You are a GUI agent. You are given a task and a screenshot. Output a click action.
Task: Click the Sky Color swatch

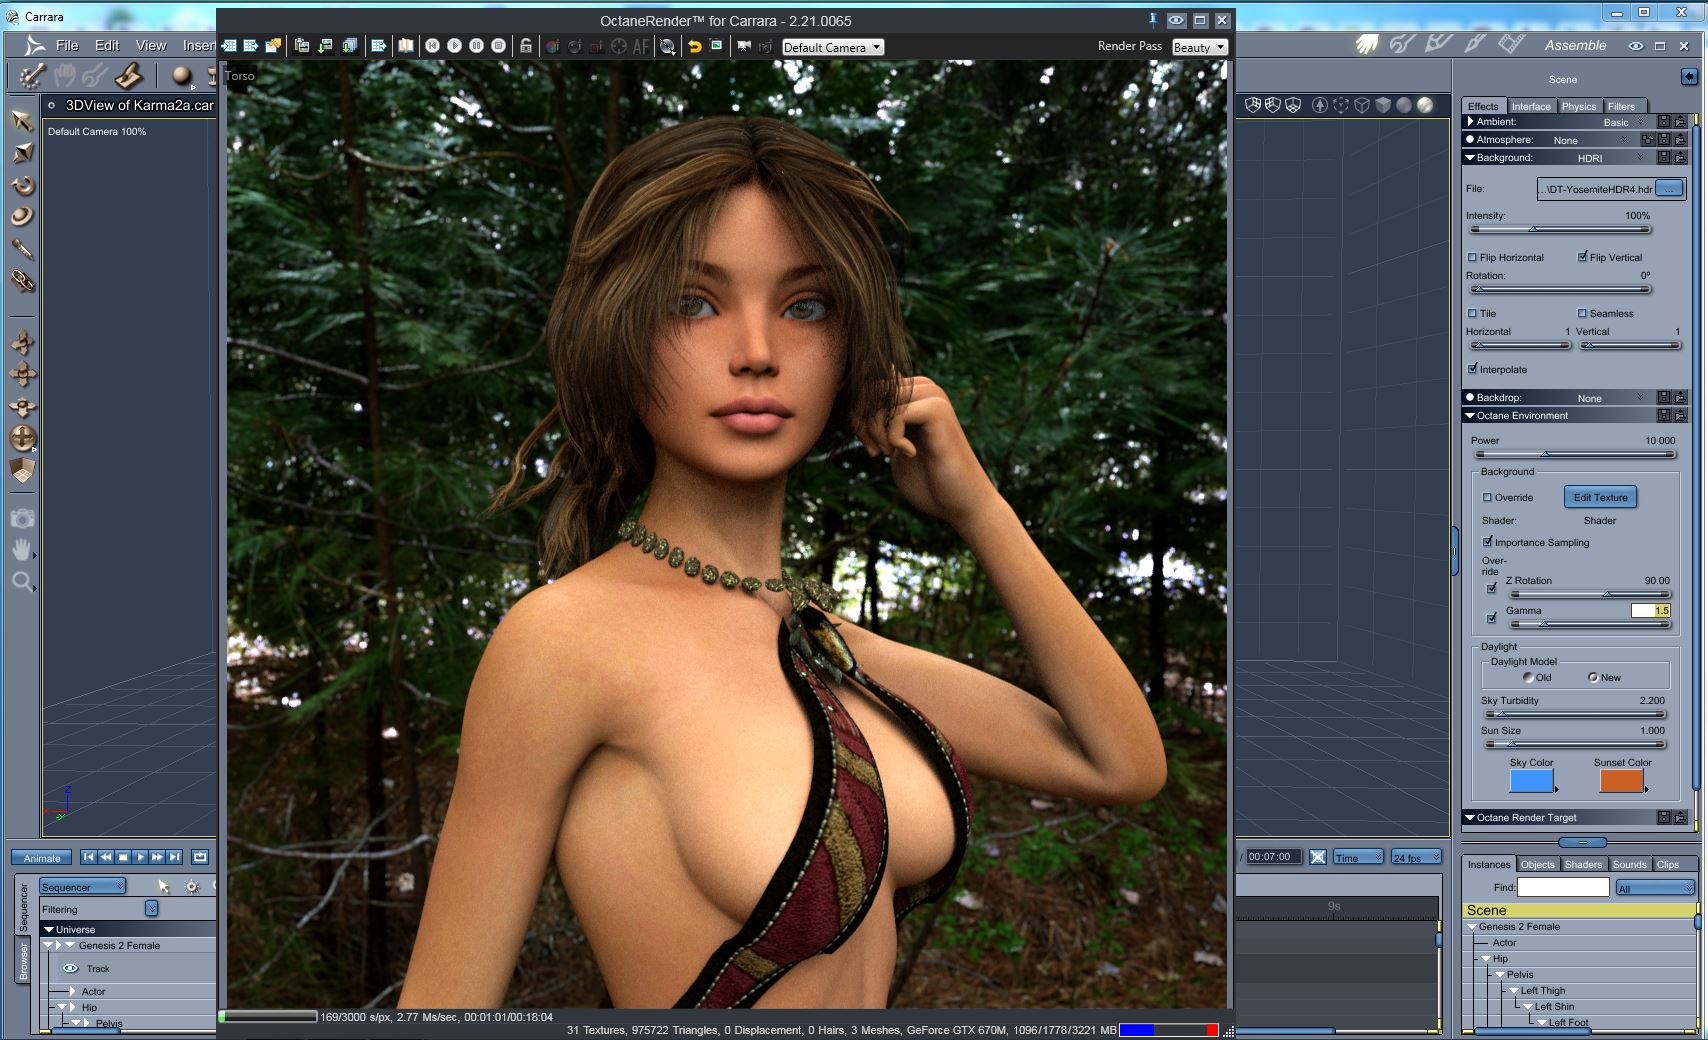pyautogui.click(x=1531, y=781)
